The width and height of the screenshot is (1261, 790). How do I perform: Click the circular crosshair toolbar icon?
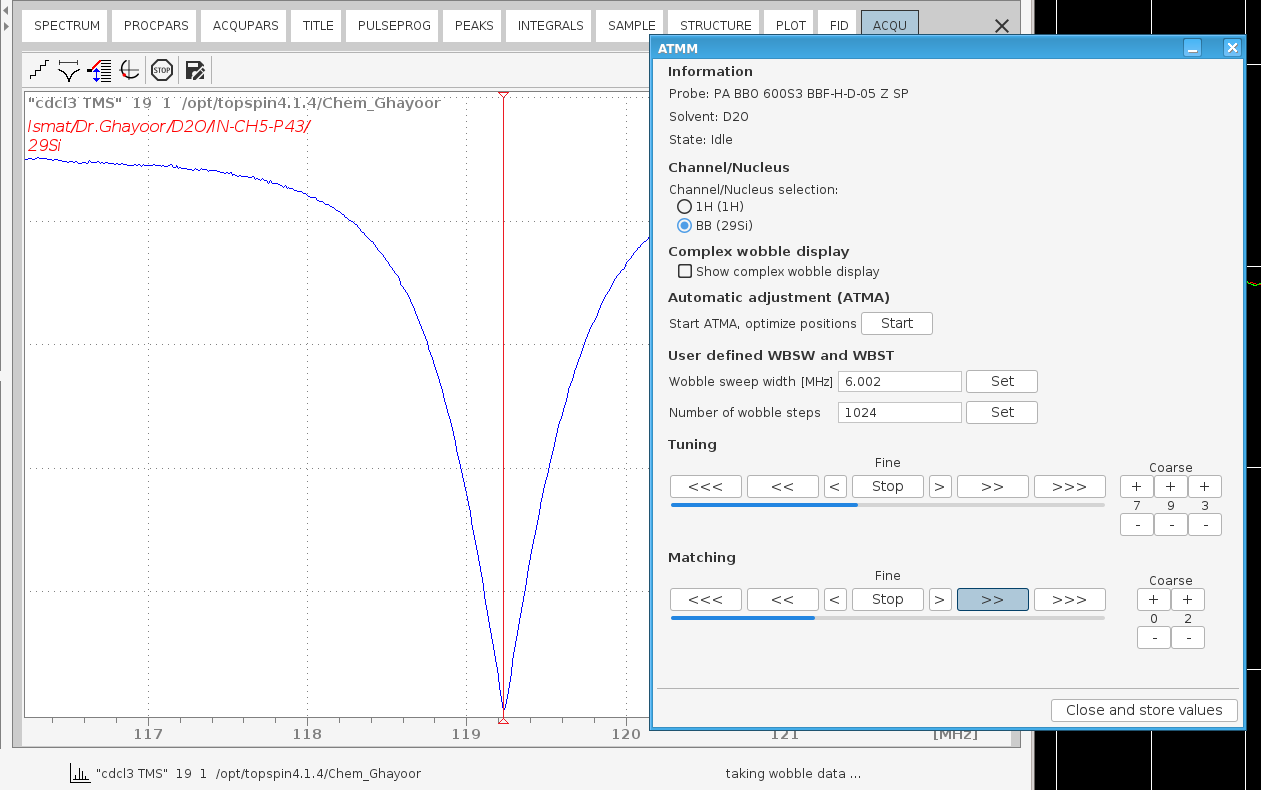pyautogui.click(x=129, y=70)
